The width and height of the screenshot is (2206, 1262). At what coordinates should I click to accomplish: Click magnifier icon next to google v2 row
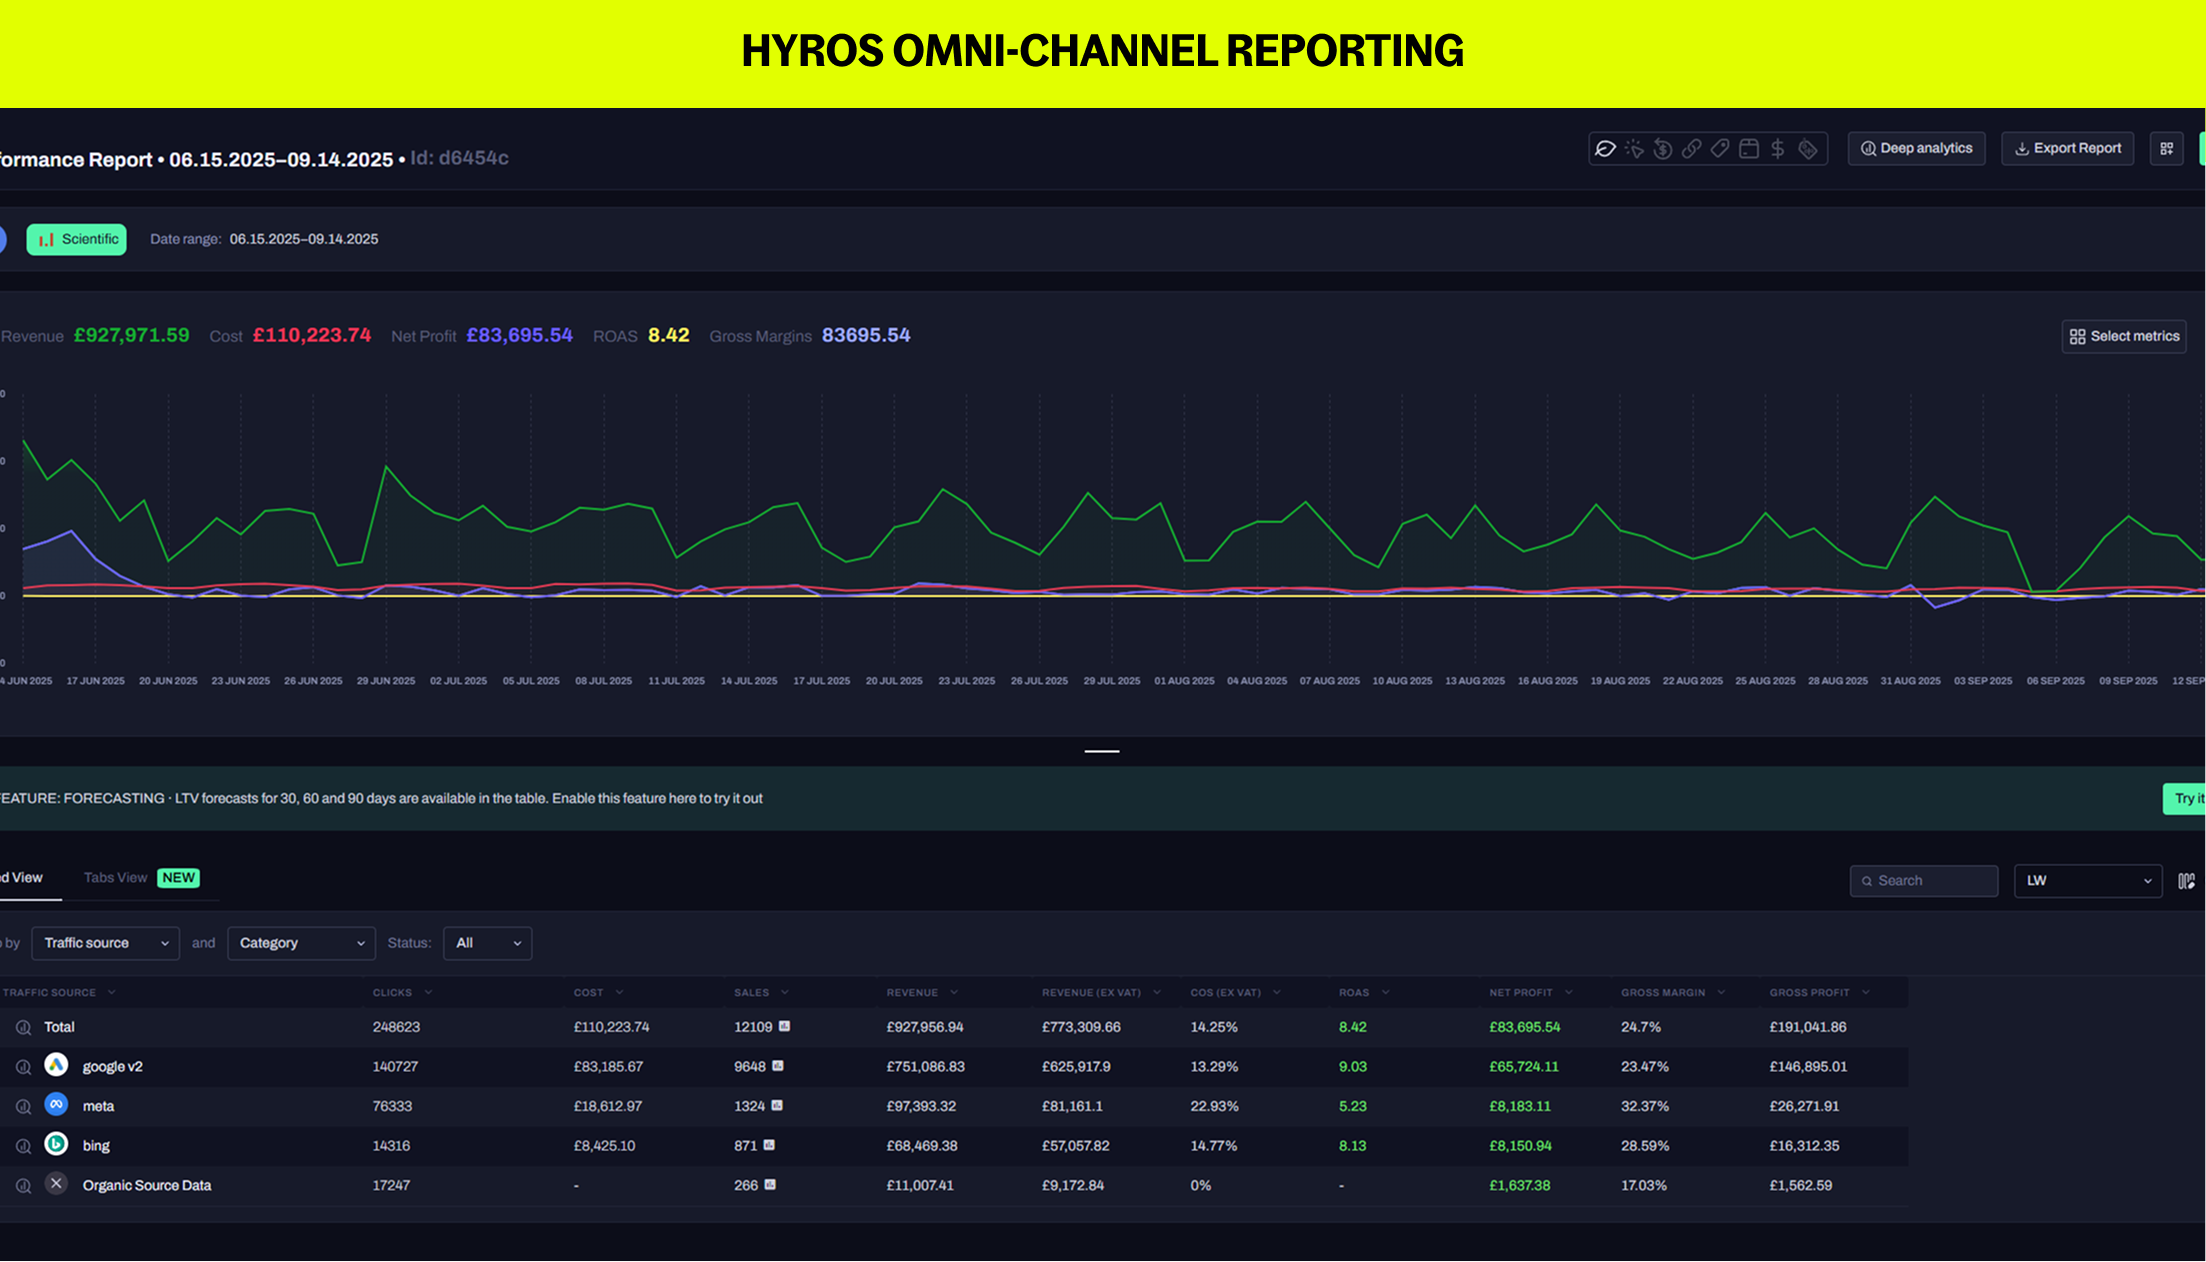click(x=23, y=1067)
